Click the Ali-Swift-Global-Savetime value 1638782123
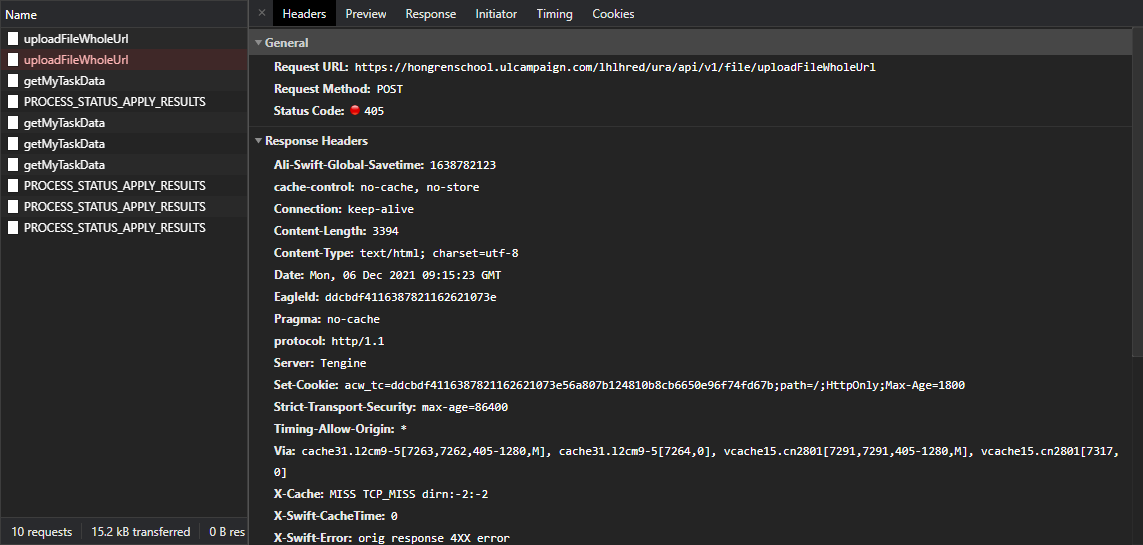This screenshot has width=1143, height=545. (x=463, y=165)
